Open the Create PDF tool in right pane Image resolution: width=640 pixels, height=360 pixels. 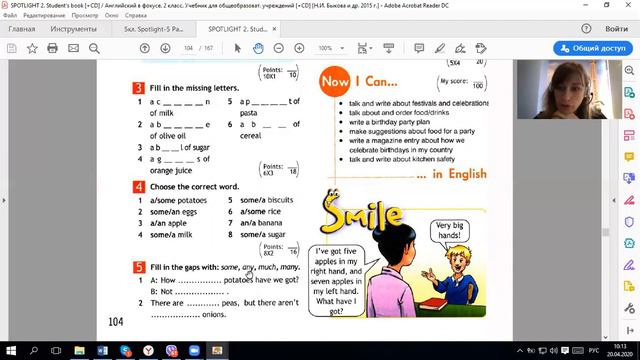[x=629, y=113]
